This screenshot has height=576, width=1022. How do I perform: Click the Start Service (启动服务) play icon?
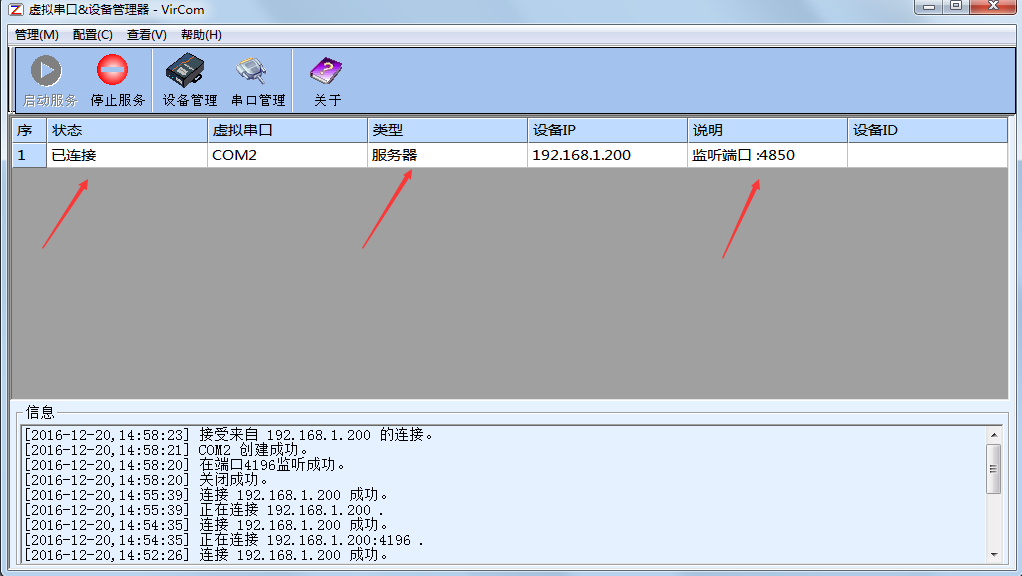point(46,71)
